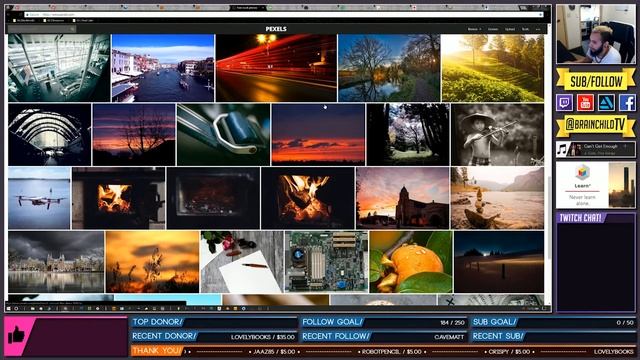Viewport: 640px width, 360px height.
Task: Open the red light trails night photo
Action: tap(276, 68)
